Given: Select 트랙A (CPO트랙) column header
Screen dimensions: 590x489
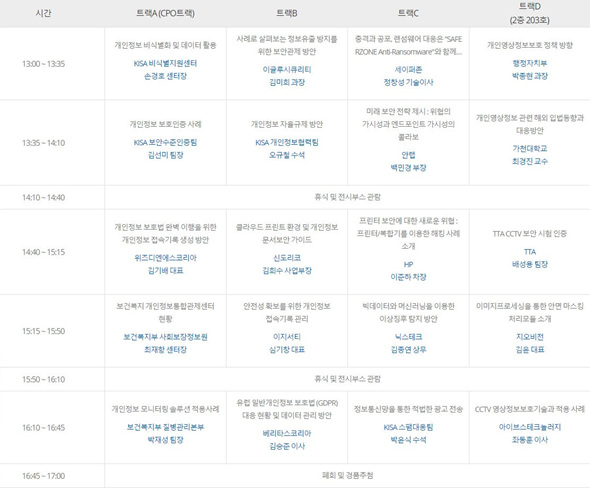Looking at the screenshot, I should click(x=165, y=13).
